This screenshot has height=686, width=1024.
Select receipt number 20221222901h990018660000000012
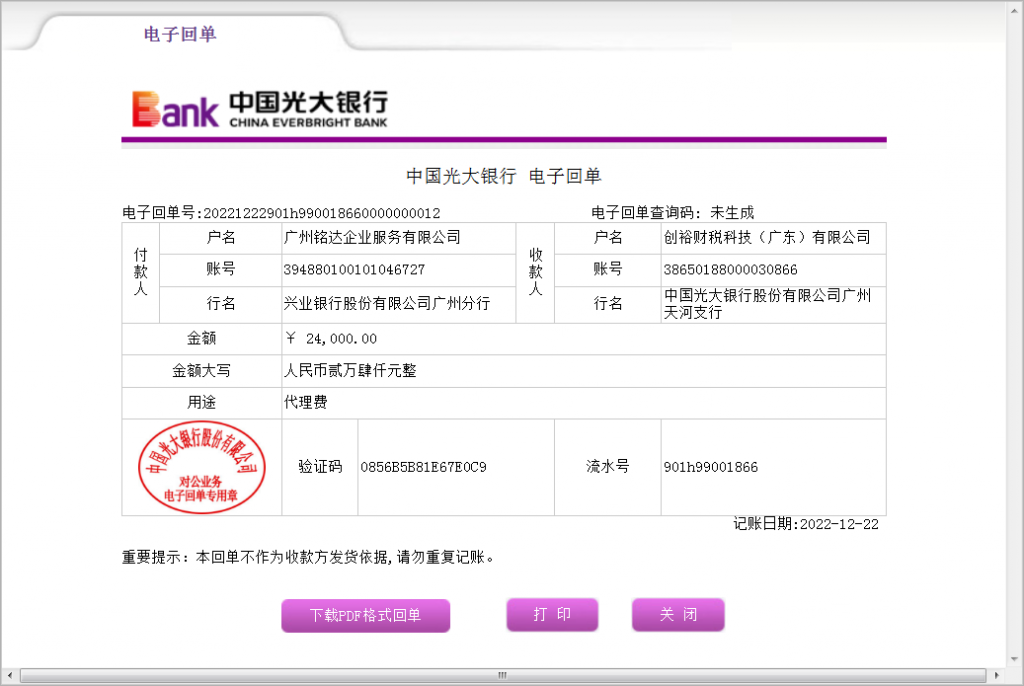coord(321,213)
